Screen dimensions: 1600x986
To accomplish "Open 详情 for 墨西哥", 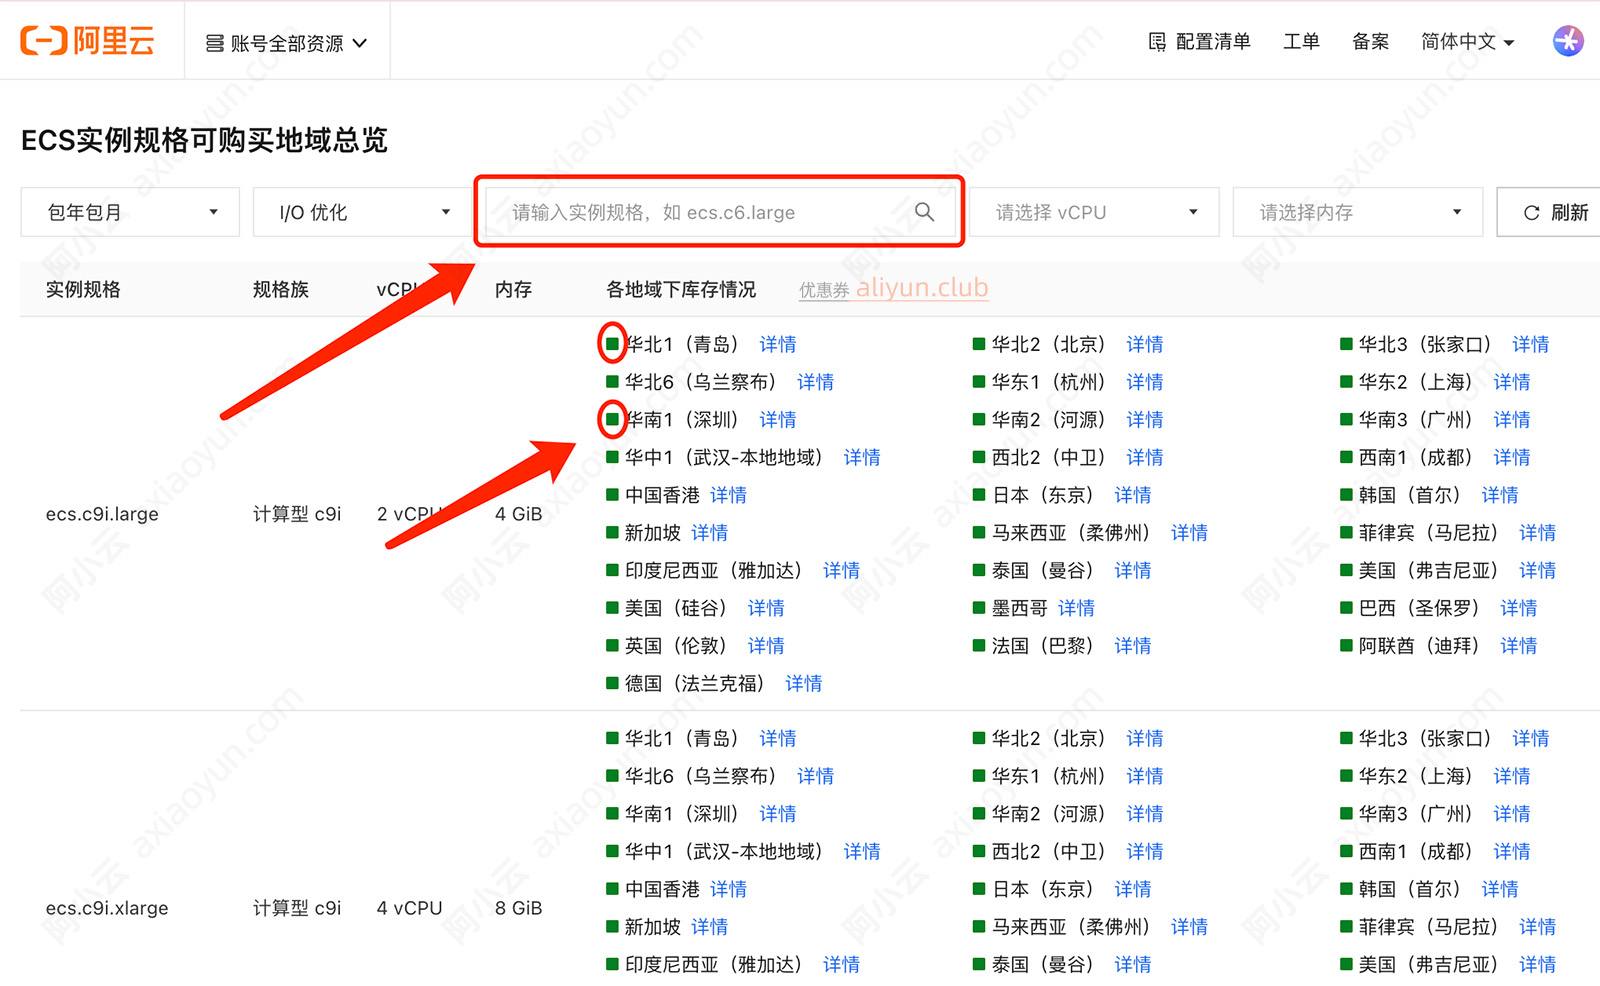I will coord(1077,608).
